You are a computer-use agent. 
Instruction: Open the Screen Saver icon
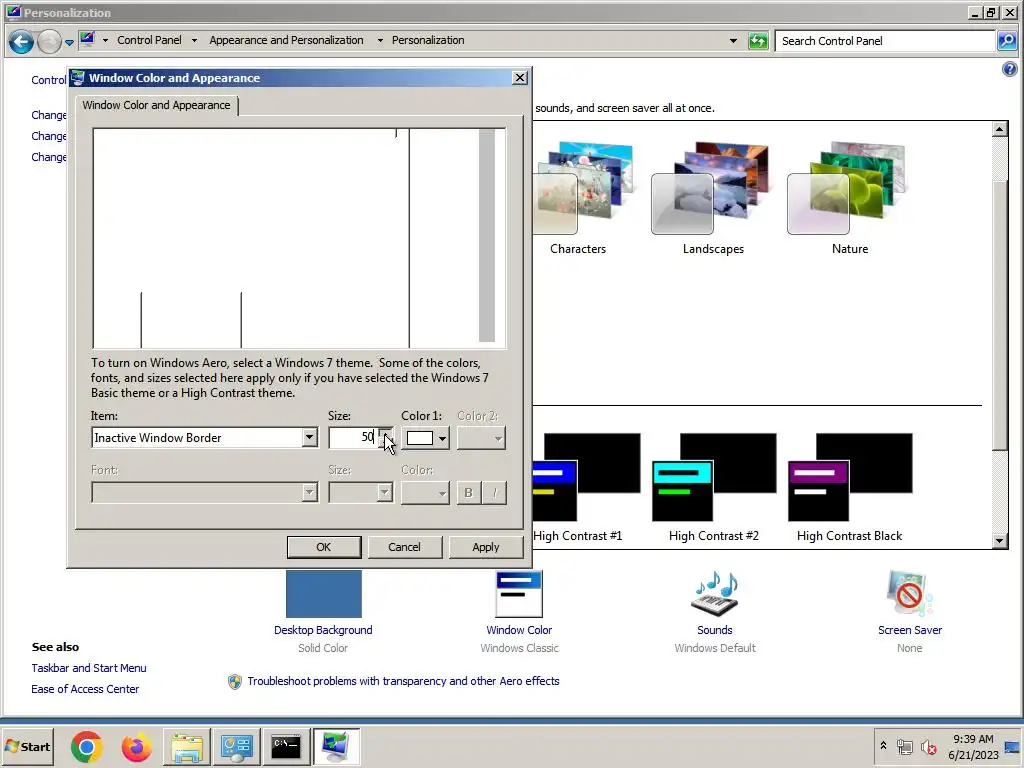pos(910,594)
